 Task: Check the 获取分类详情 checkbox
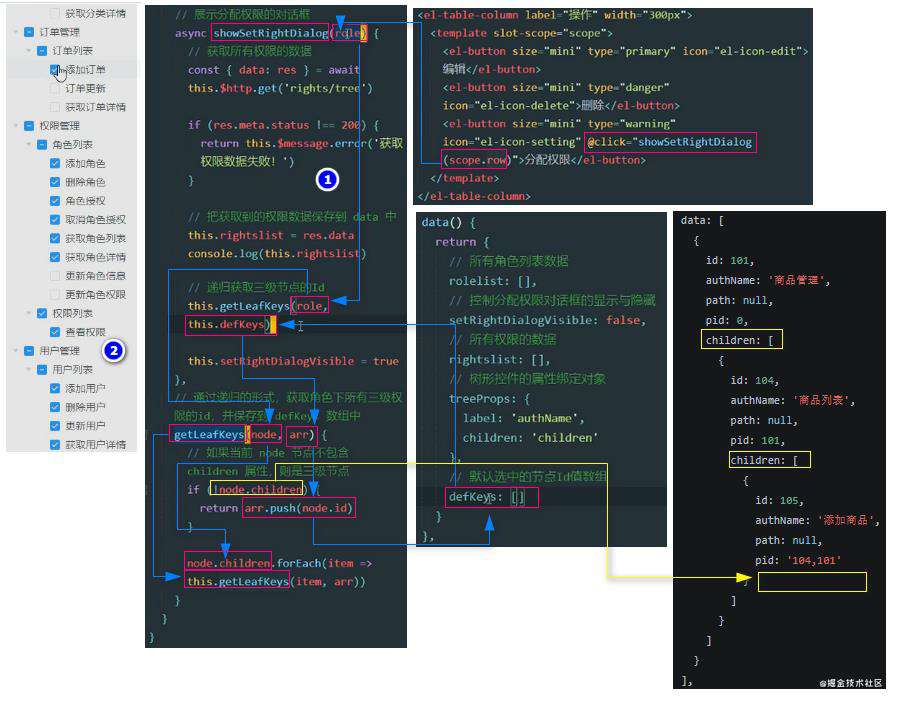[55, 13]
